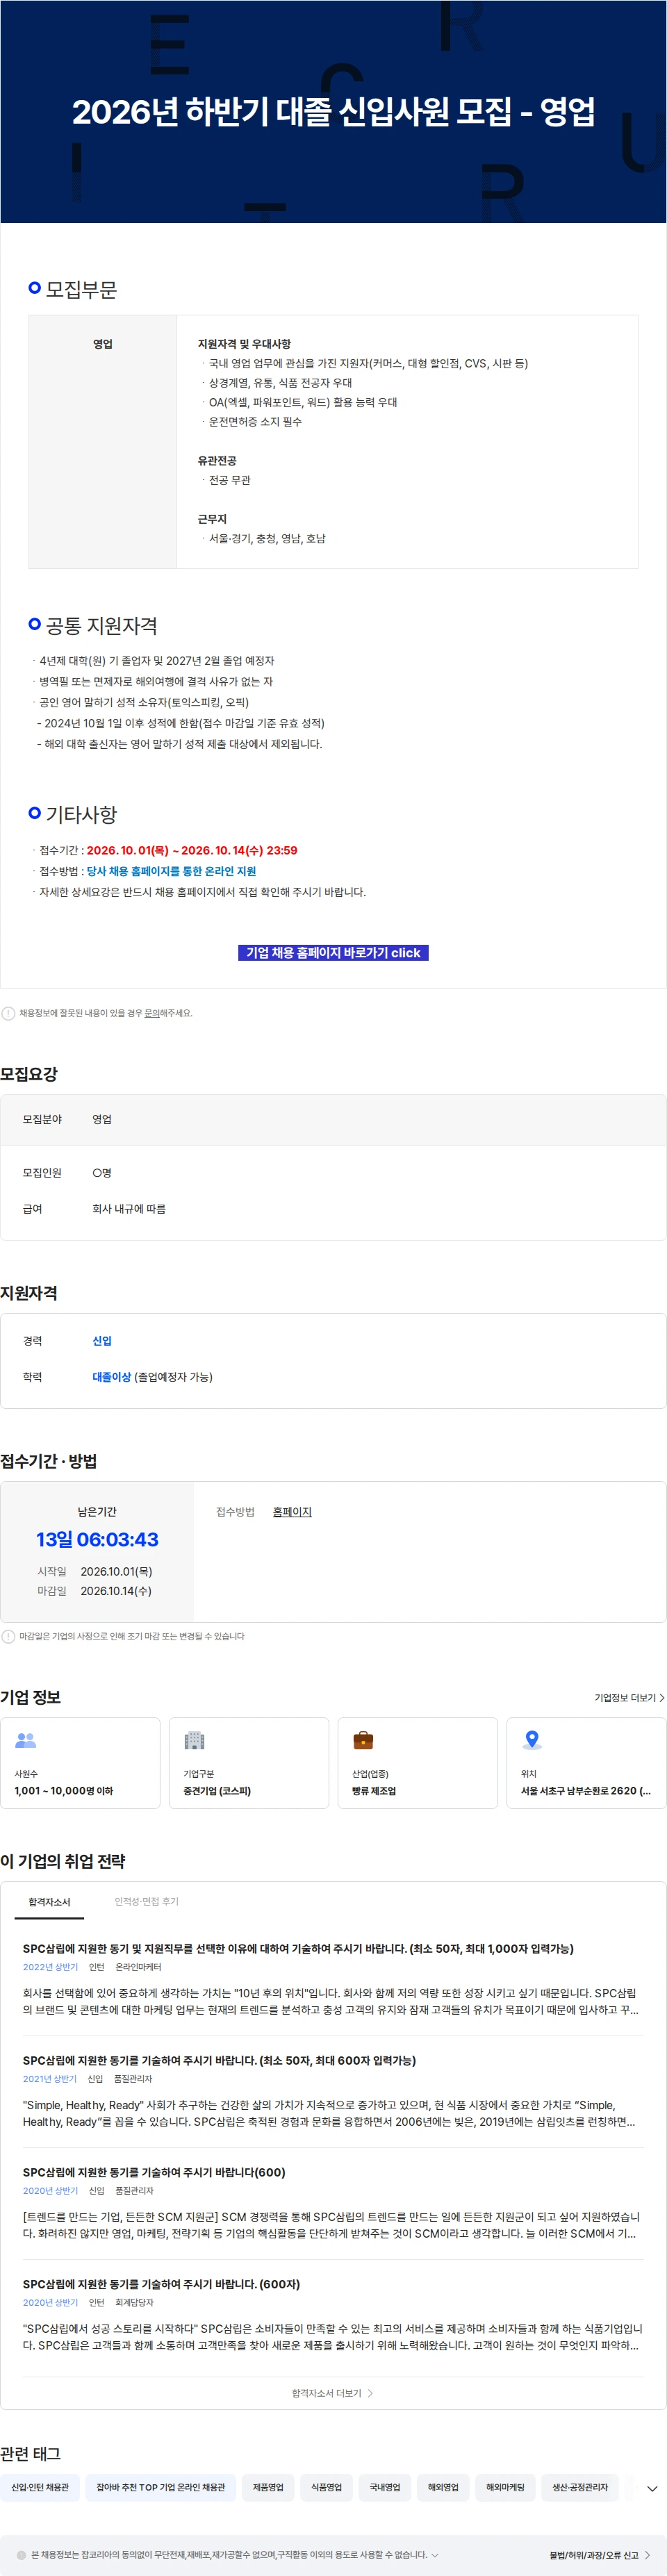Image resolution: width=667 pixels, height=2576 pixels.
Task: Click the info icon beside 채용정보 notice
Action: (x=8, y=1013)
